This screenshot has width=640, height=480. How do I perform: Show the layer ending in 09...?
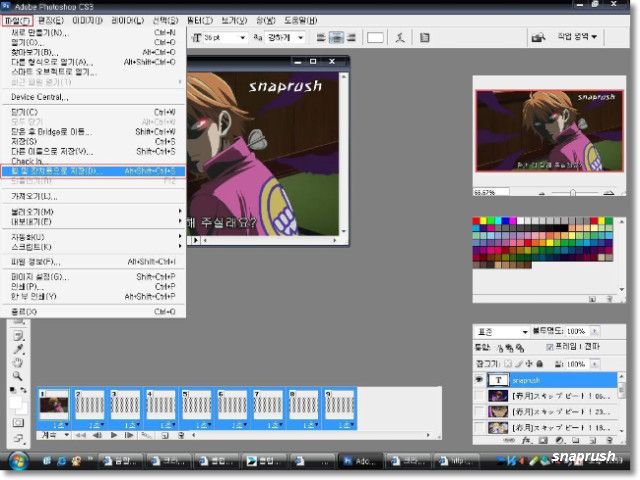click(479, 396)
